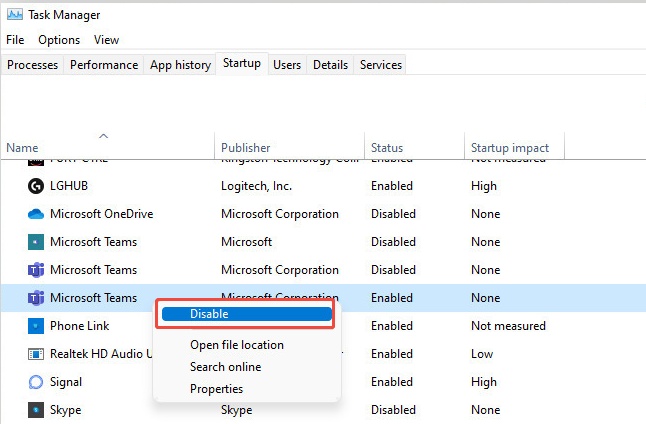Click the Signal app icon

[x=36, y=382]
